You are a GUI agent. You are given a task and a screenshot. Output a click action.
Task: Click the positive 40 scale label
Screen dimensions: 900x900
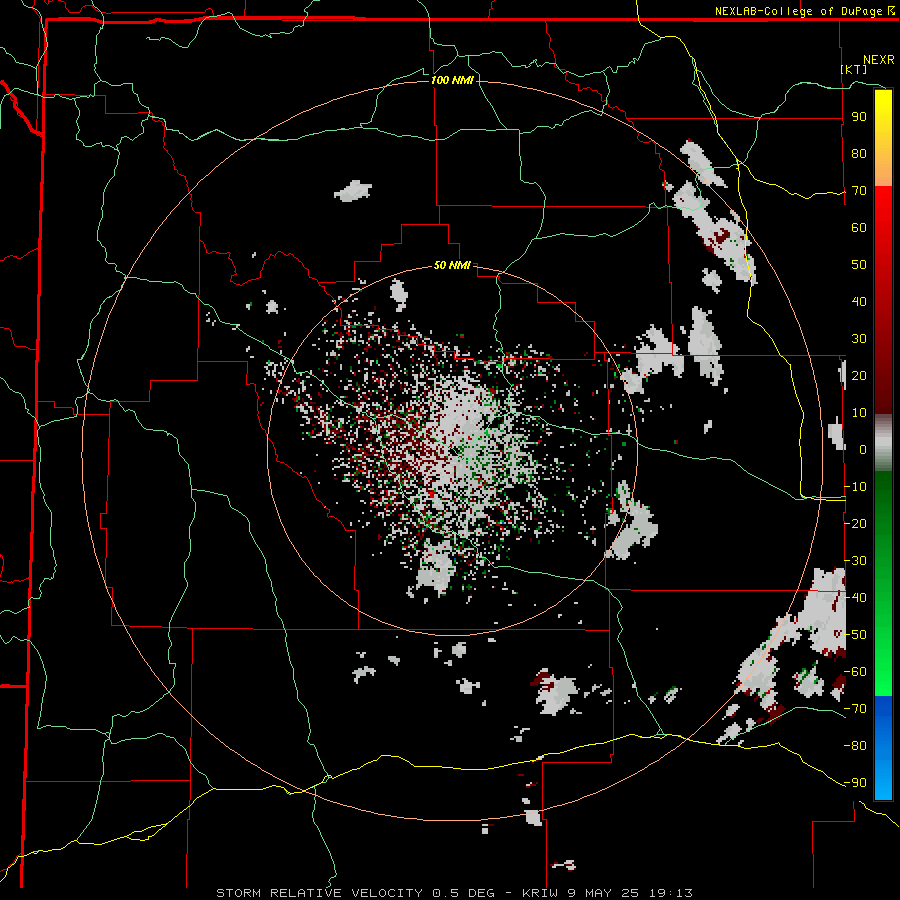859,302
